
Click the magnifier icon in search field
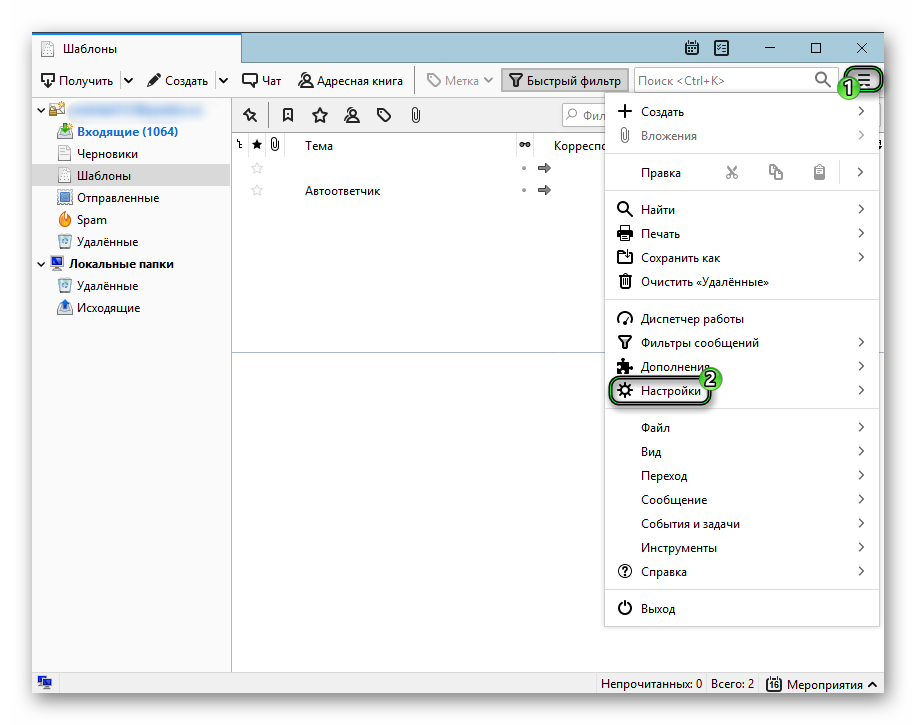(823, 79)
